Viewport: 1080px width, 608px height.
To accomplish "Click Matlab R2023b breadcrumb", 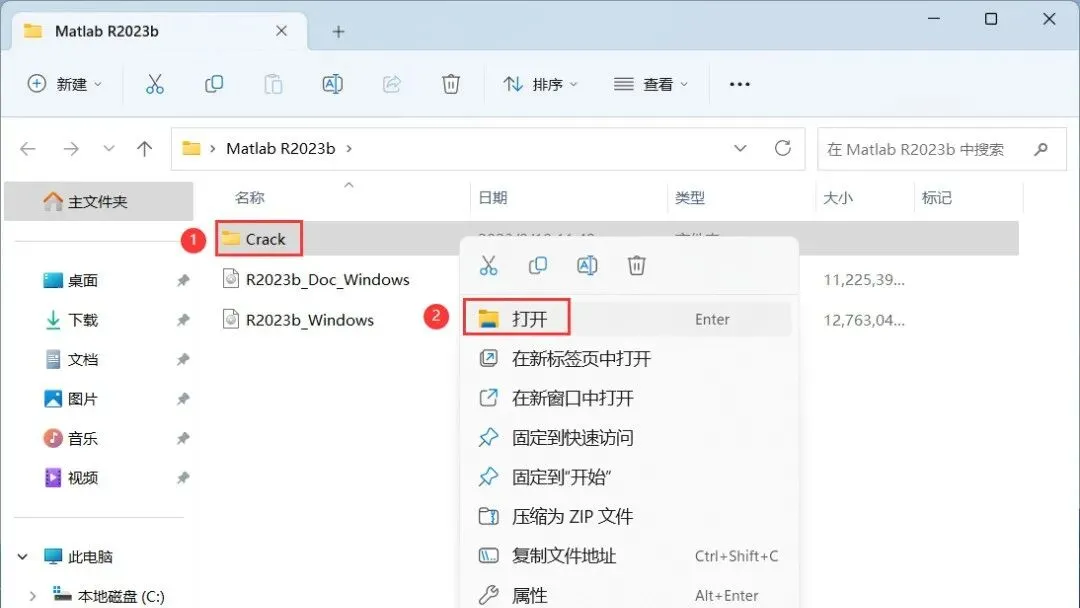I will [281, 149].
